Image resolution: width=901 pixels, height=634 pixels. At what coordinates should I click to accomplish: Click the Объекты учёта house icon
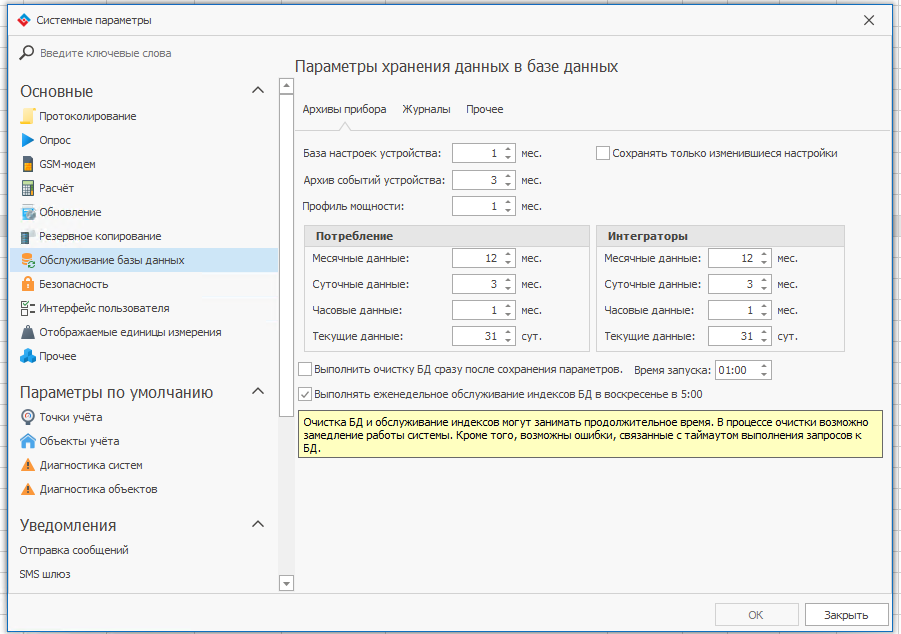click(x=28, y=441)
